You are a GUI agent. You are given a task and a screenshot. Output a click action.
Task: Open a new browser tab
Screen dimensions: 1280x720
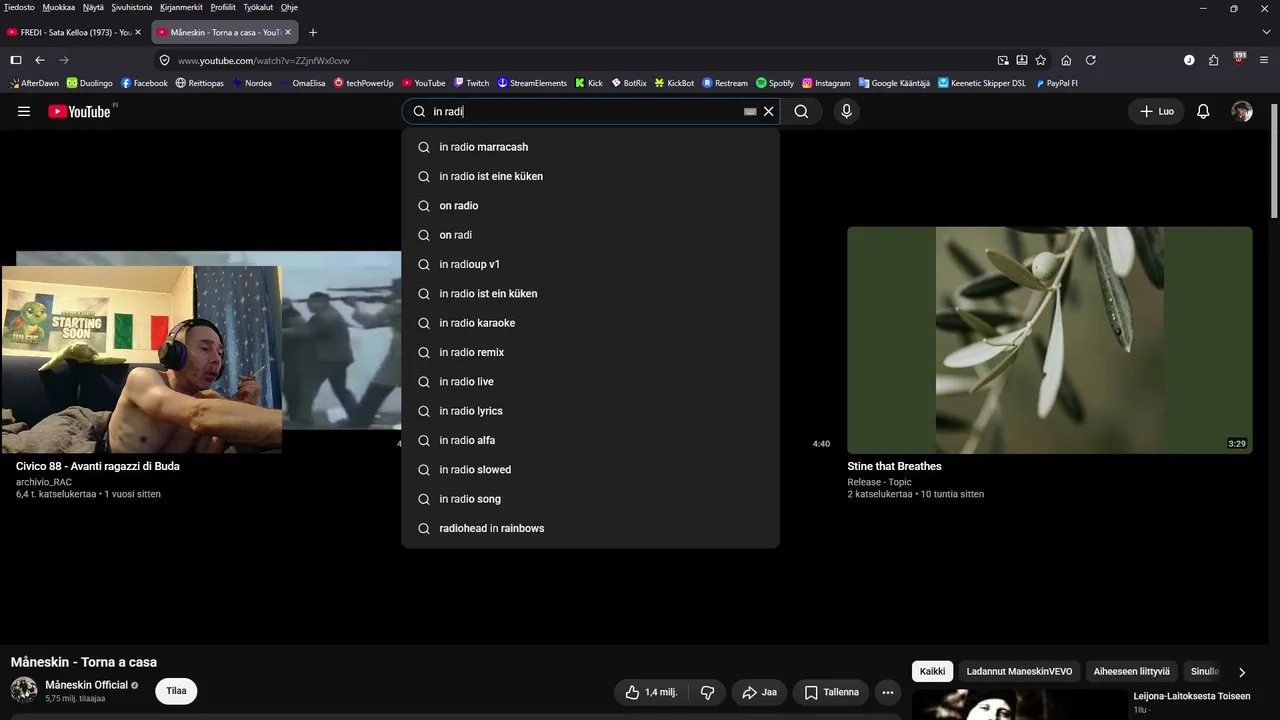coord(313,32)
